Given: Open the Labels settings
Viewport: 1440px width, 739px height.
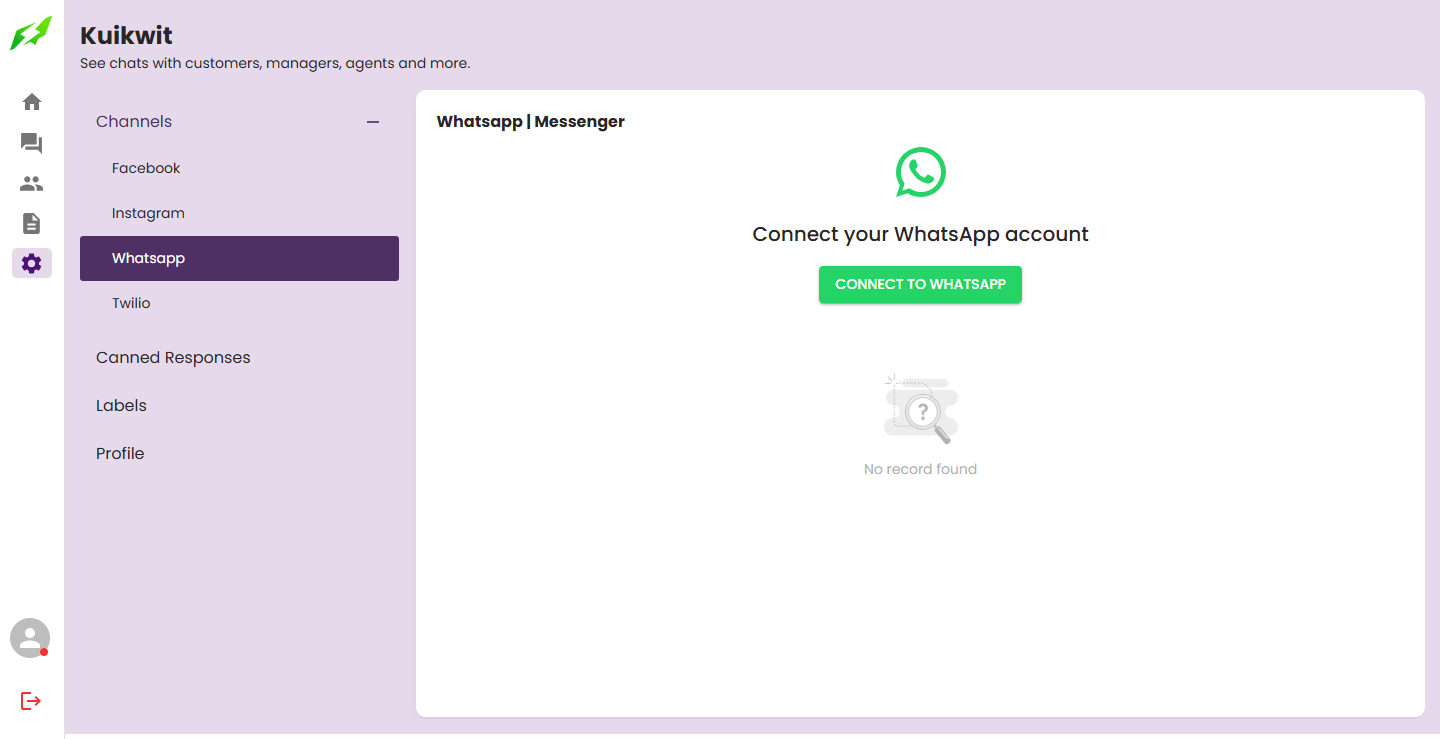Looking at the screenshot, I should click(x=239, y=406).
